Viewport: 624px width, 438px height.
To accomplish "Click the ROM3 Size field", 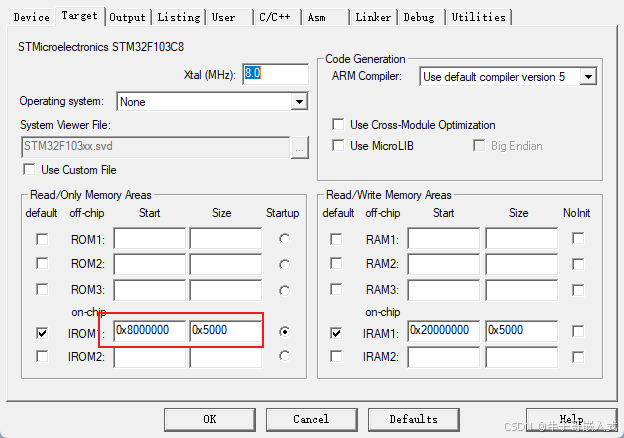I will [x=226, y=290].
